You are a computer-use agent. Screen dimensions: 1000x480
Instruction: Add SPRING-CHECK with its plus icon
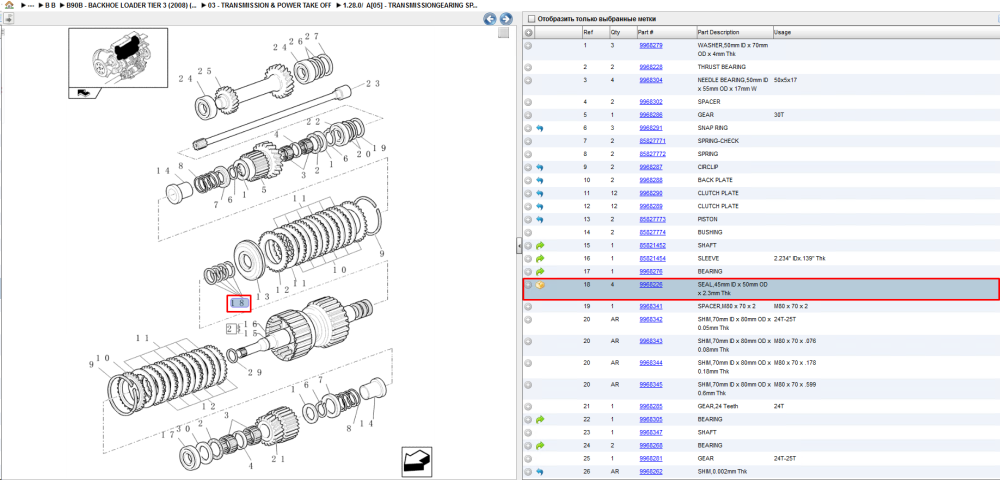coord(529,141)
